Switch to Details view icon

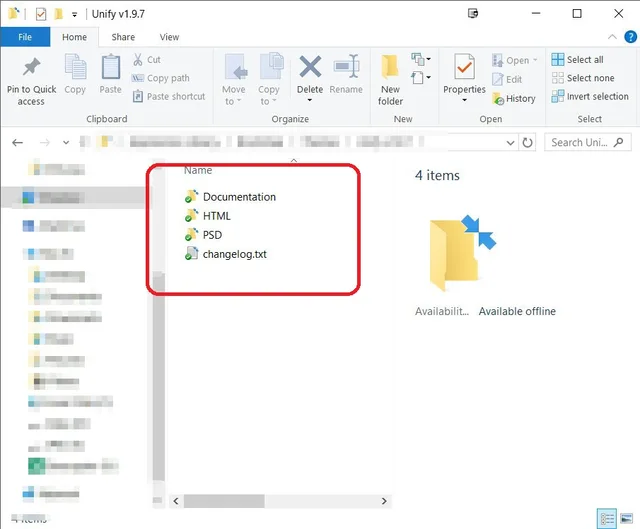607,519
